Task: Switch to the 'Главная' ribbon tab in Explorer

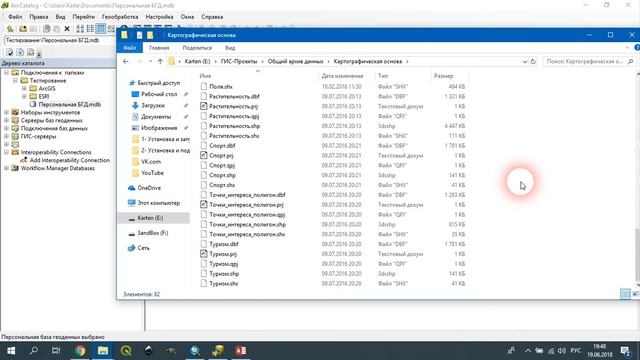Action: (159, 48)
